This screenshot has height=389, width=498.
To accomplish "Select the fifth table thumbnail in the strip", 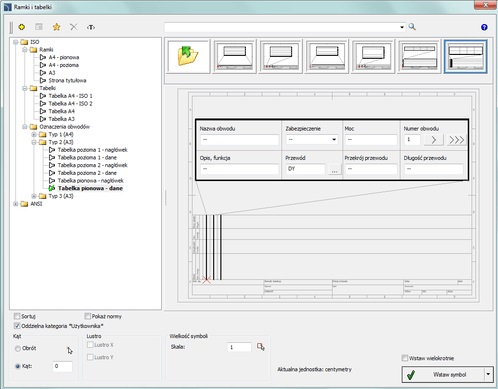I will pyautogui.click(x=373, y=56).
